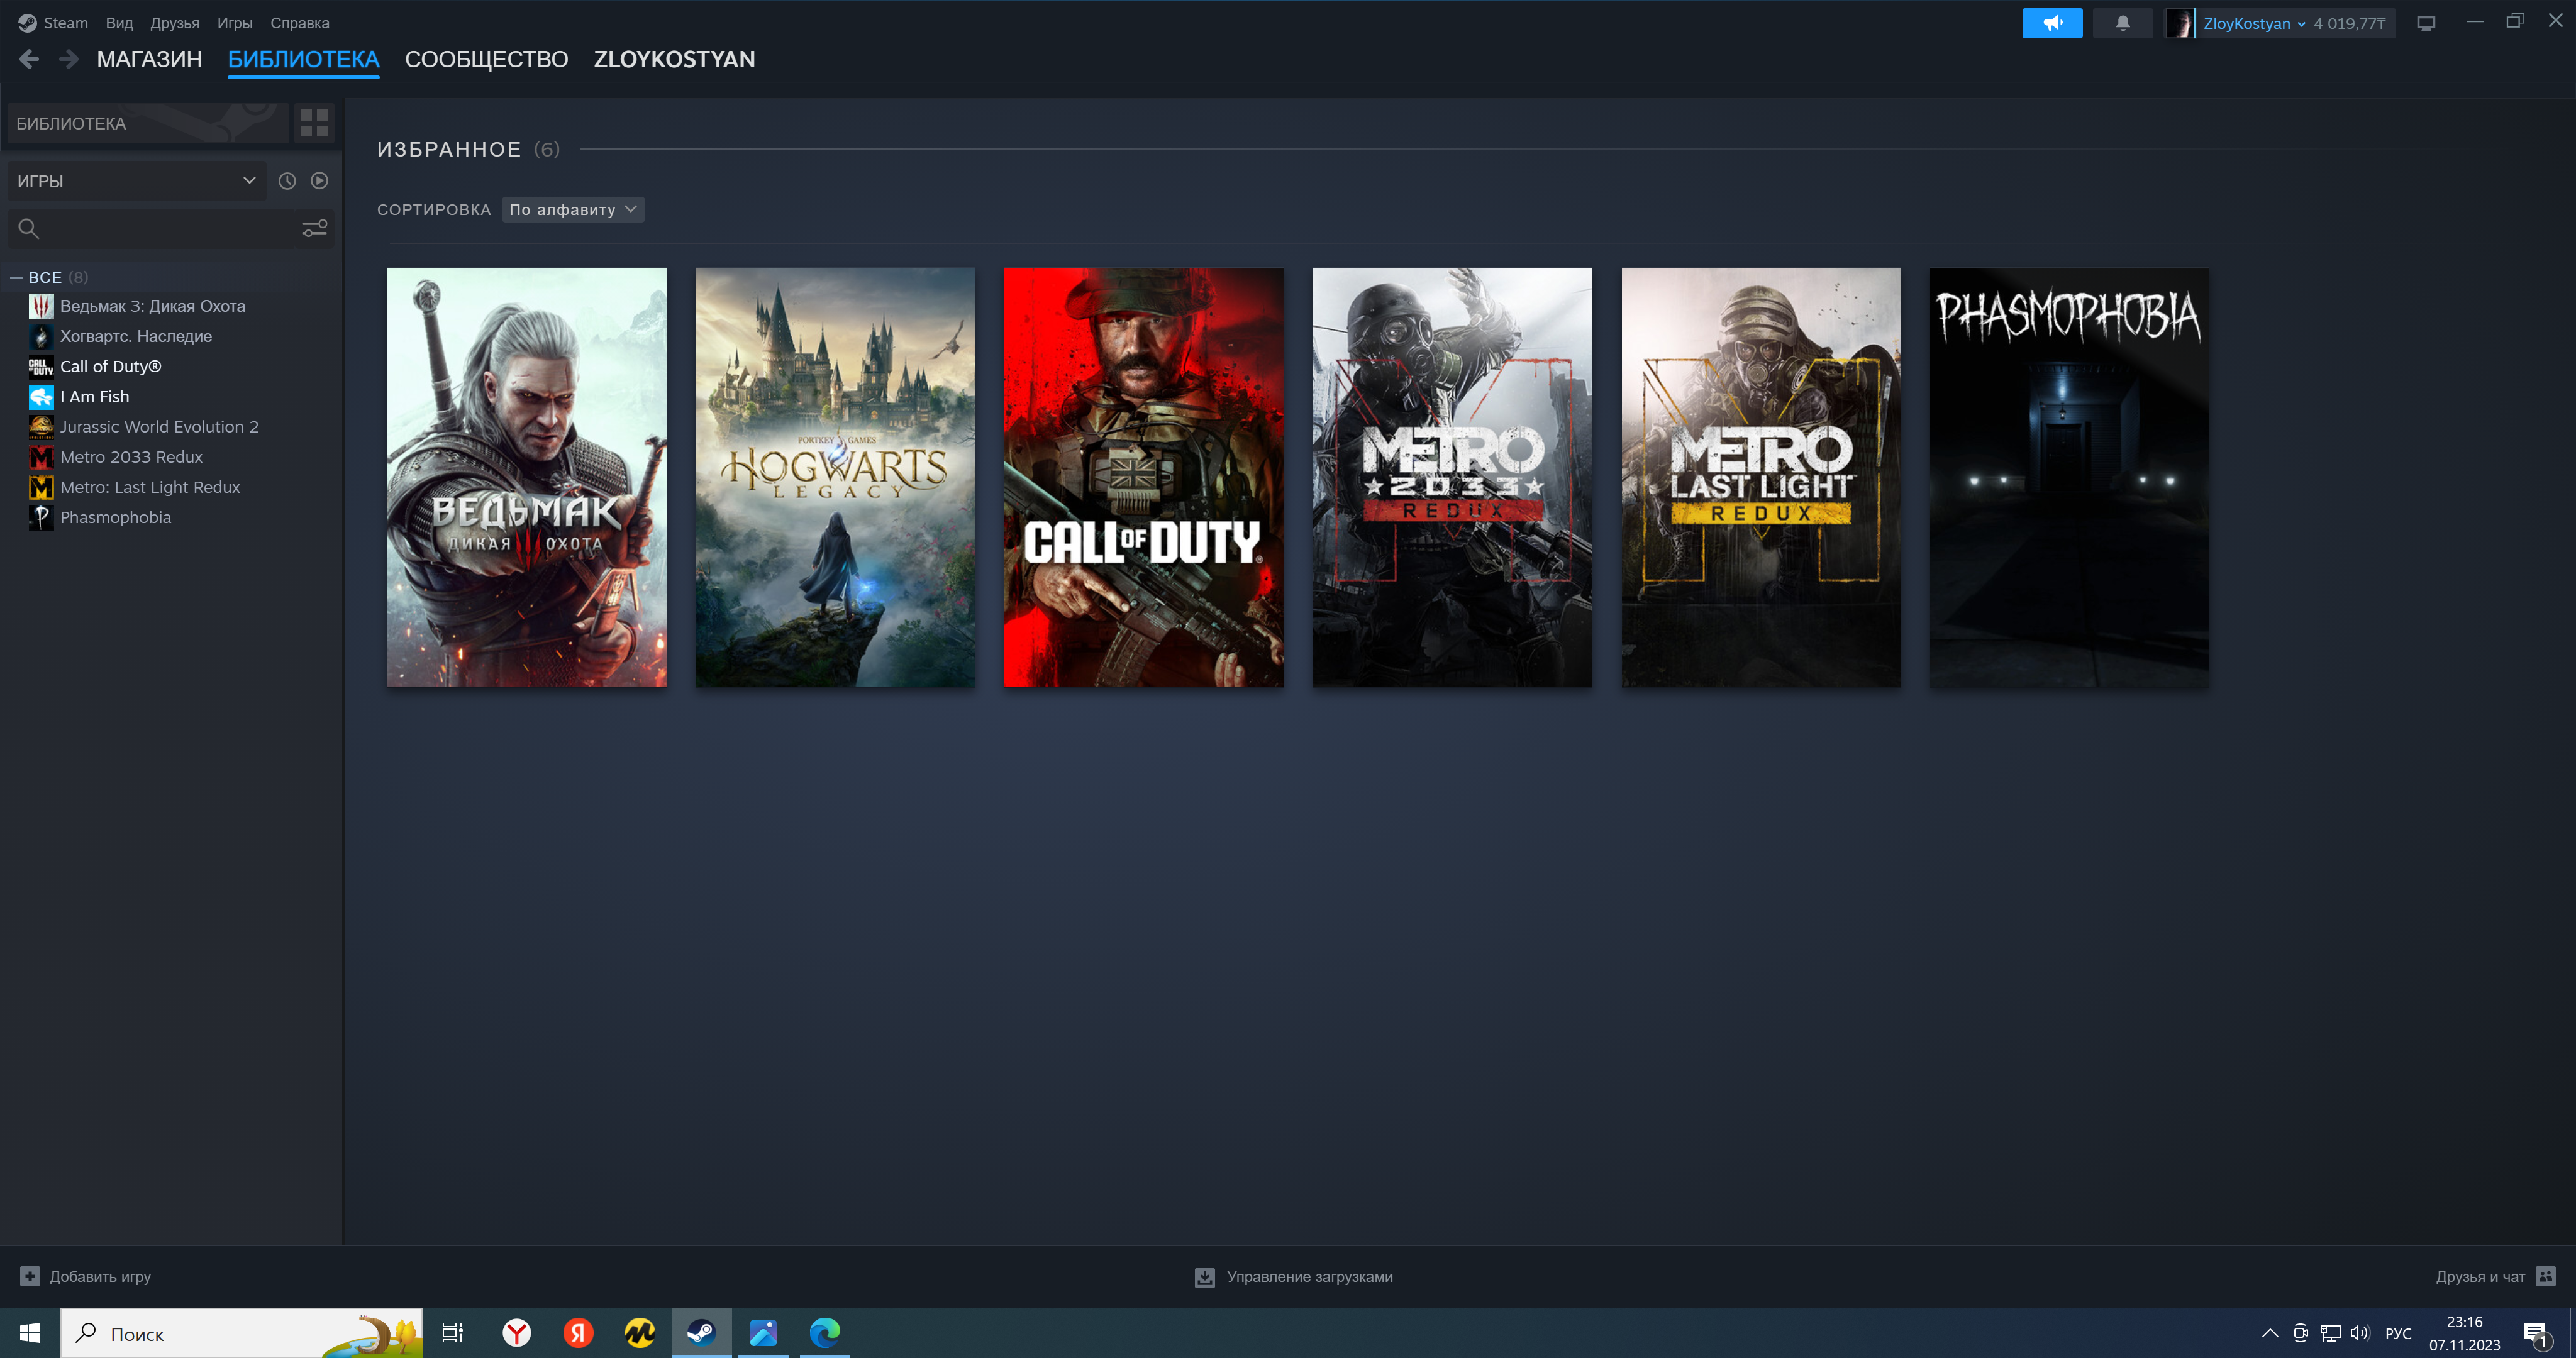2576x1358 pixels.
Task: Go forward with the right arrow
Action: [68, 60]
